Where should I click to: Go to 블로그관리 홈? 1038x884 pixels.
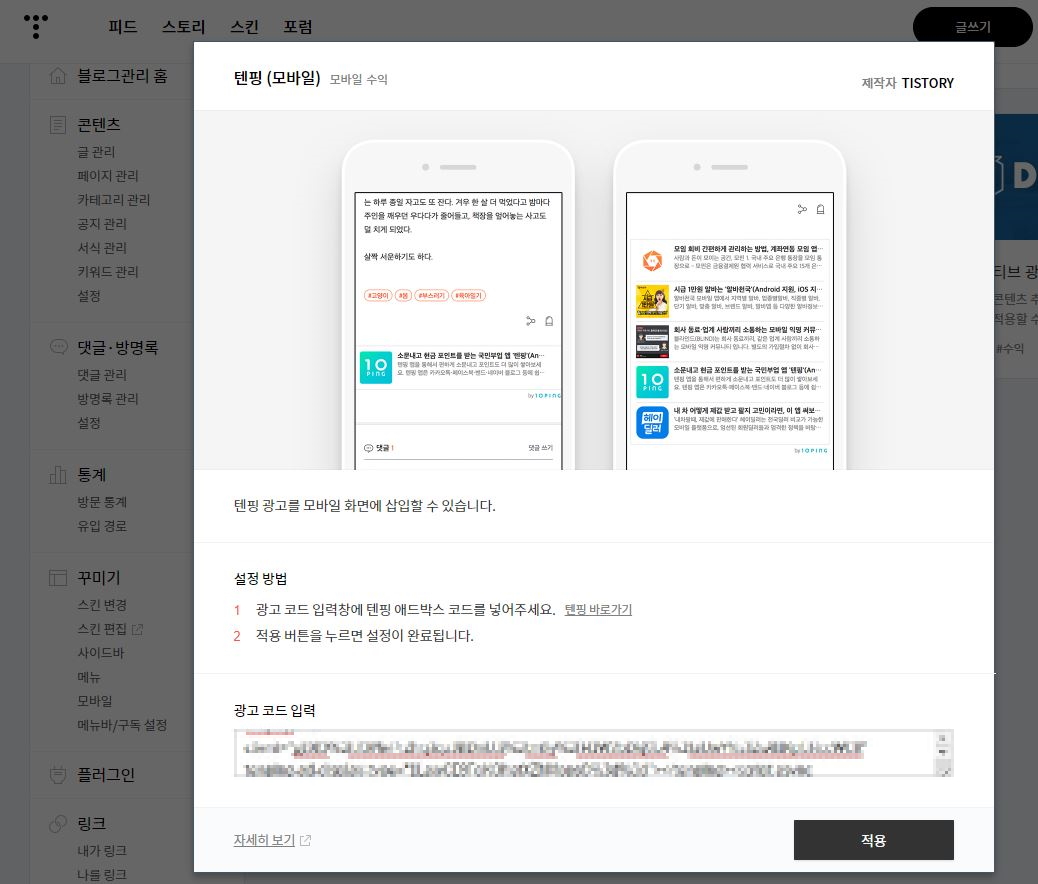122,76
